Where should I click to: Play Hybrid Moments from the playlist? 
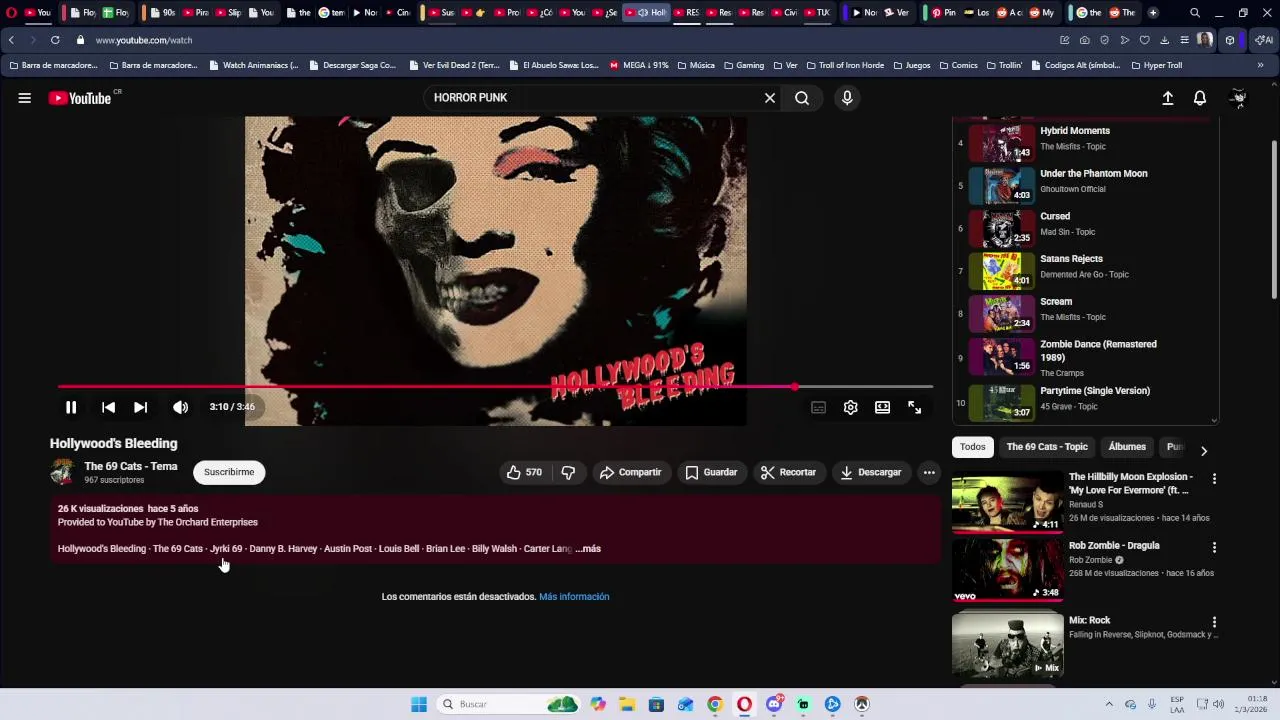[x=1085, y=143]
